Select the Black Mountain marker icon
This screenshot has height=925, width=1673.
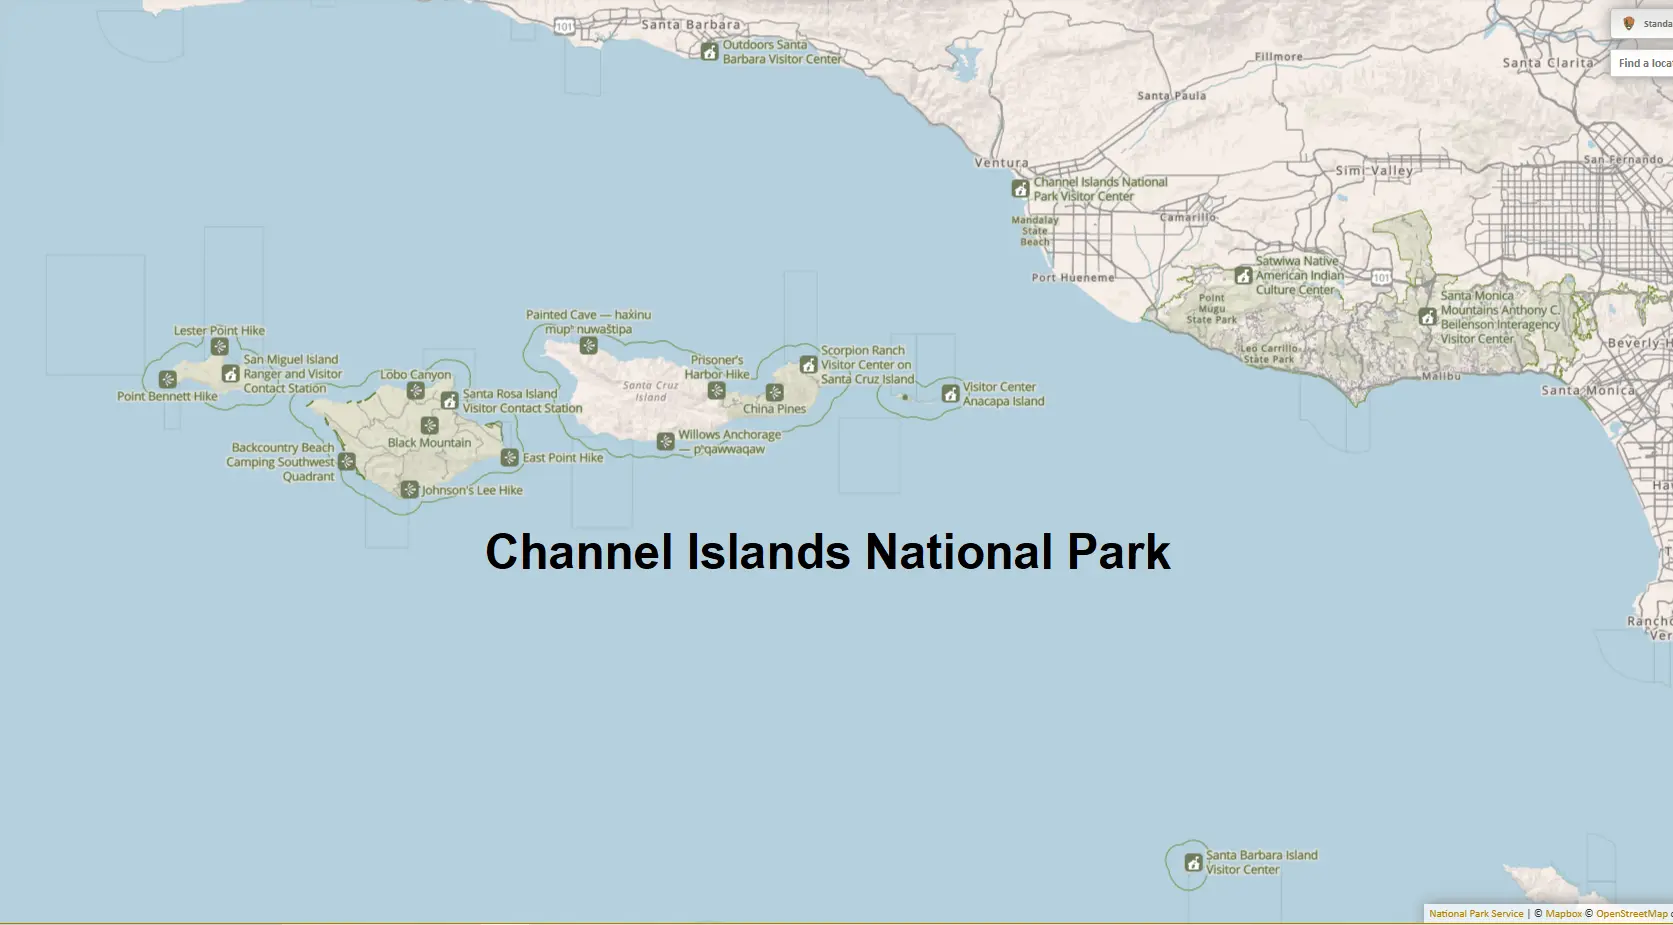tap(430, 425)
